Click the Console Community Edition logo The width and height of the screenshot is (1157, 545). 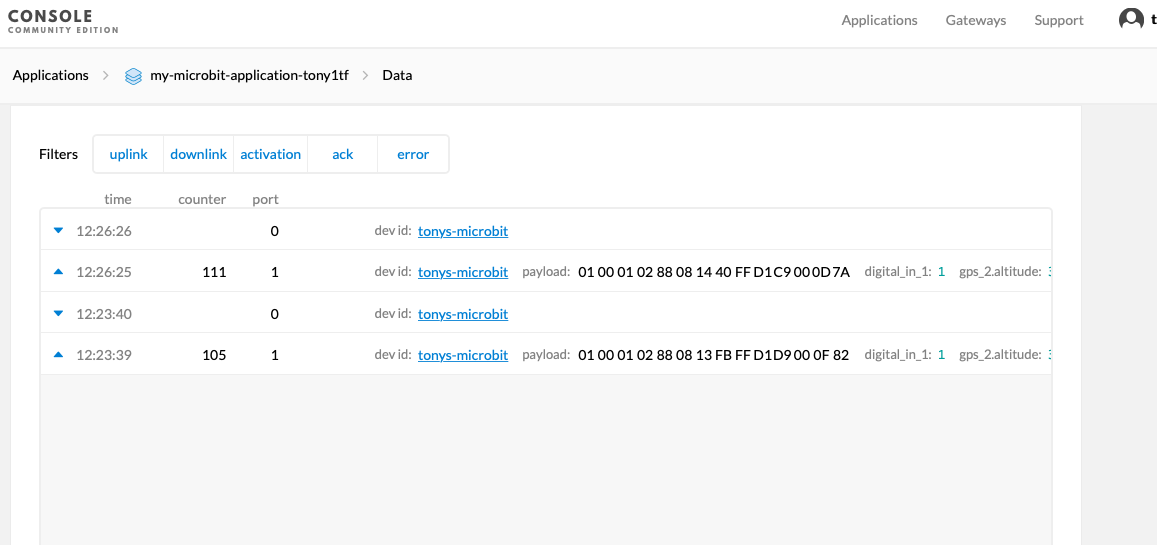[x=63, y=21]
